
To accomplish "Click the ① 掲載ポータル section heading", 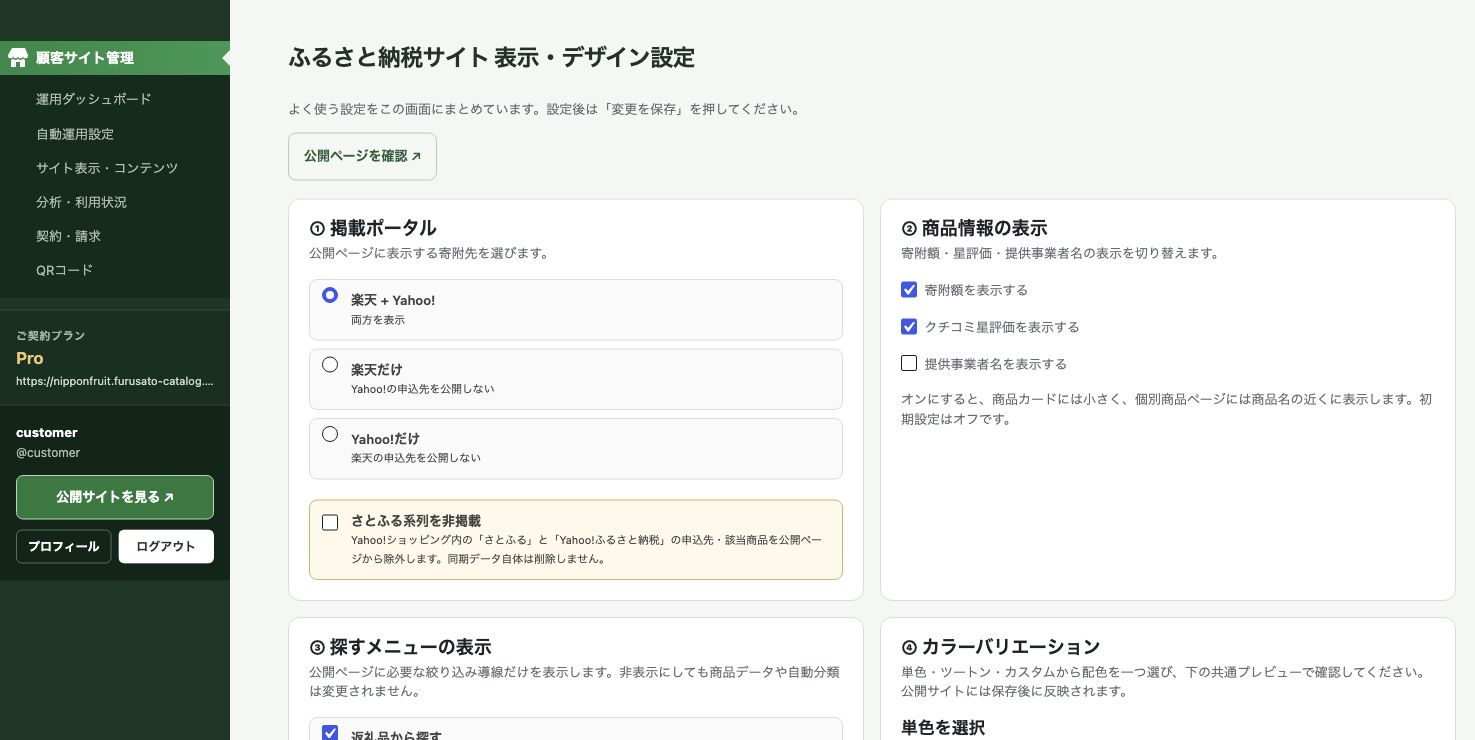I will tap(373, 228).
